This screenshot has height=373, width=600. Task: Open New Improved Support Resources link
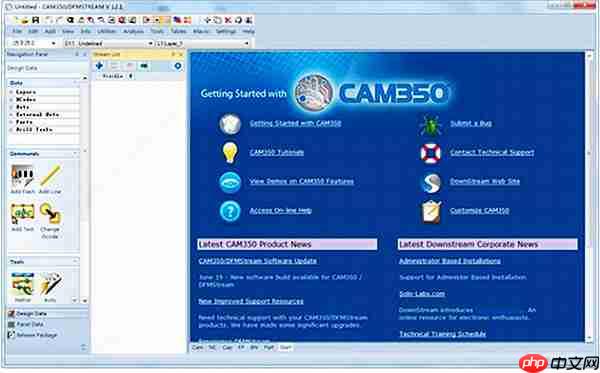pyautogui.click(x=251, y=301)
